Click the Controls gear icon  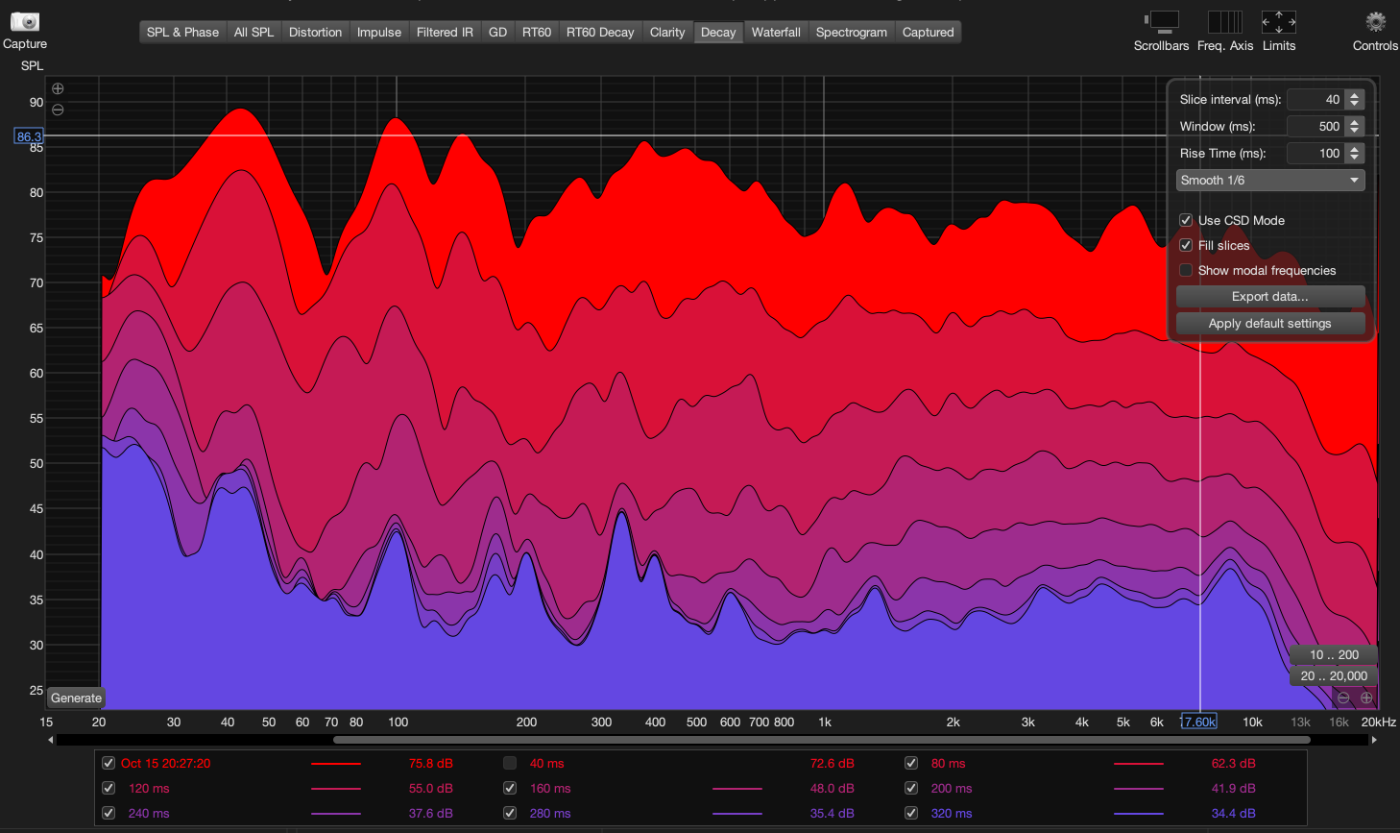pyautogui.click(x=1375, y=21)
